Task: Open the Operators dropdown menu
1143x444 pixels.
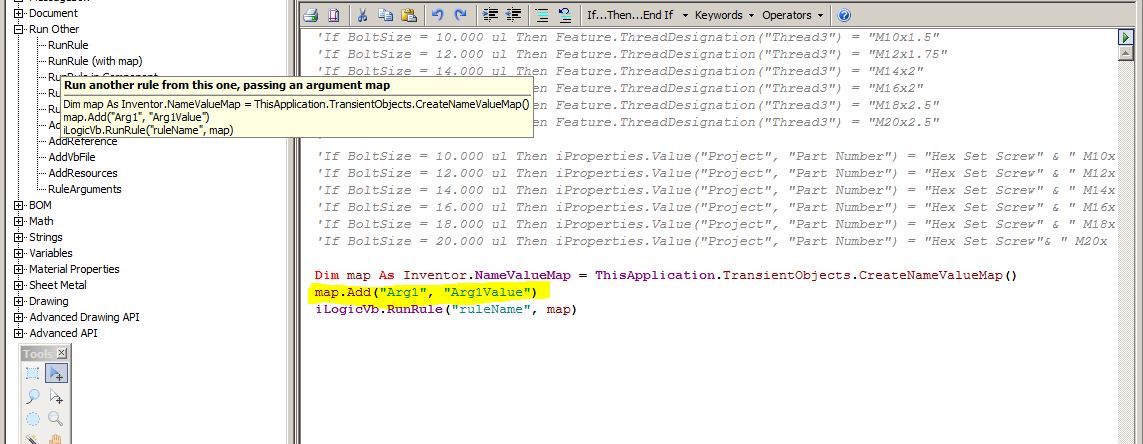Action: click(793, 15)
